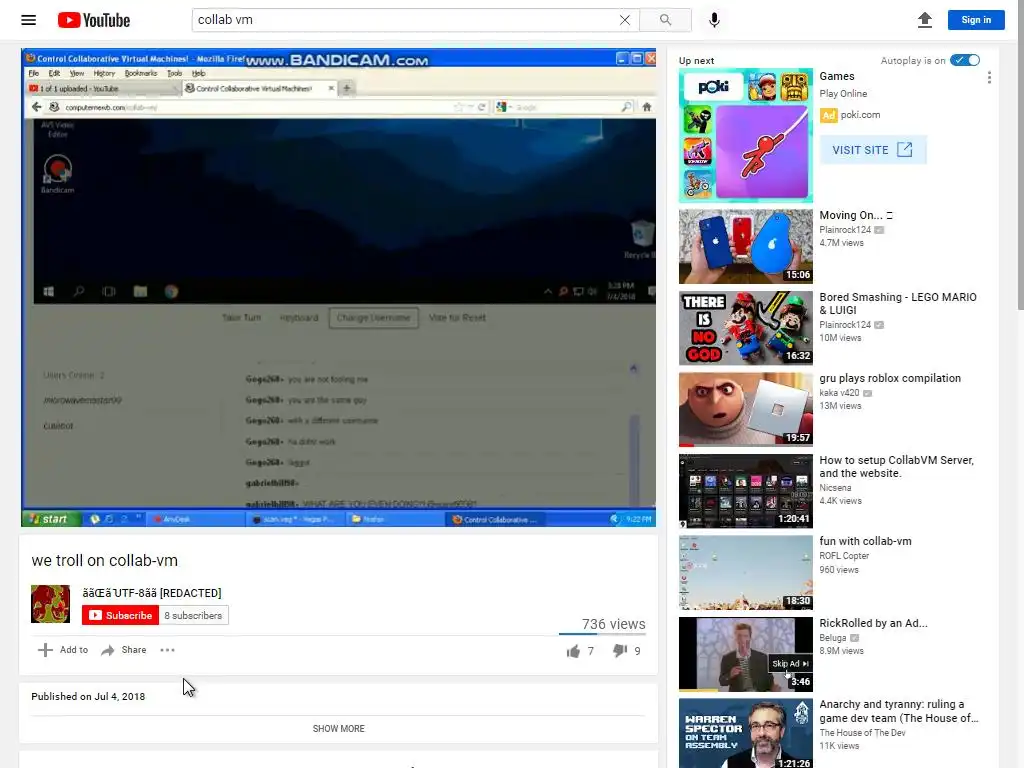
Task: Click the new tab plus button in video
Action: pos(347,88)
